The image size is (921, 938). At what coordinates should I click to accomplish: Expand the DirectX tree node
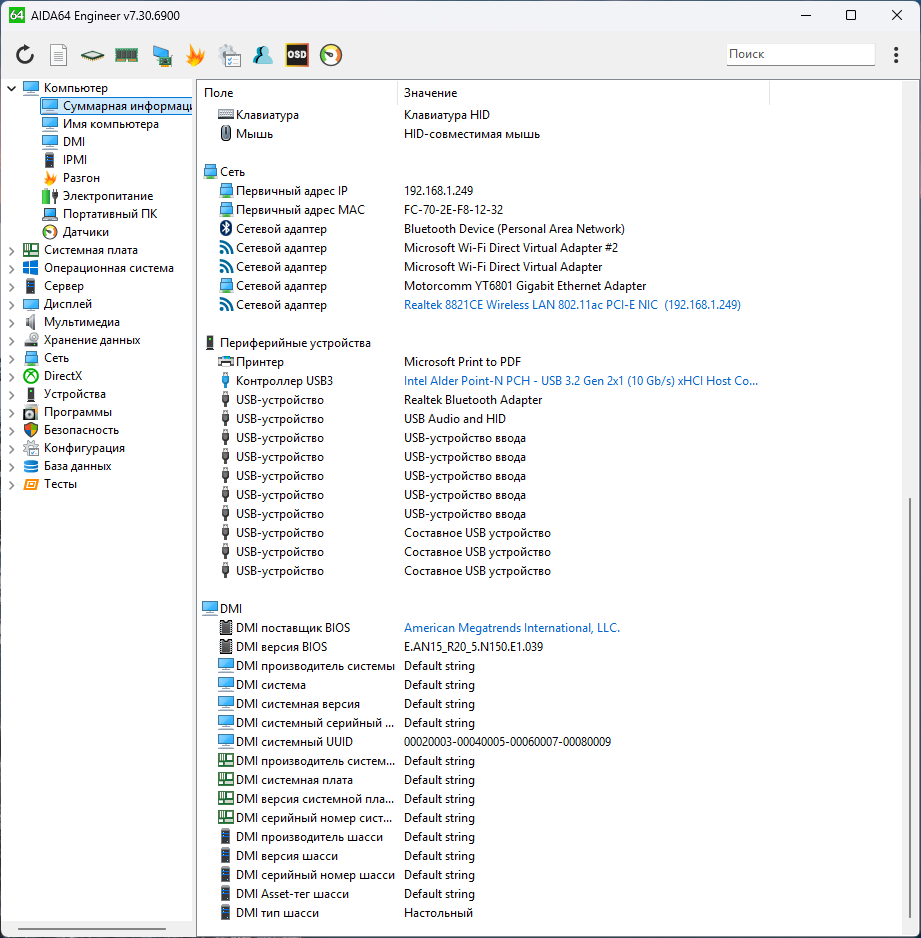[12, 376]
